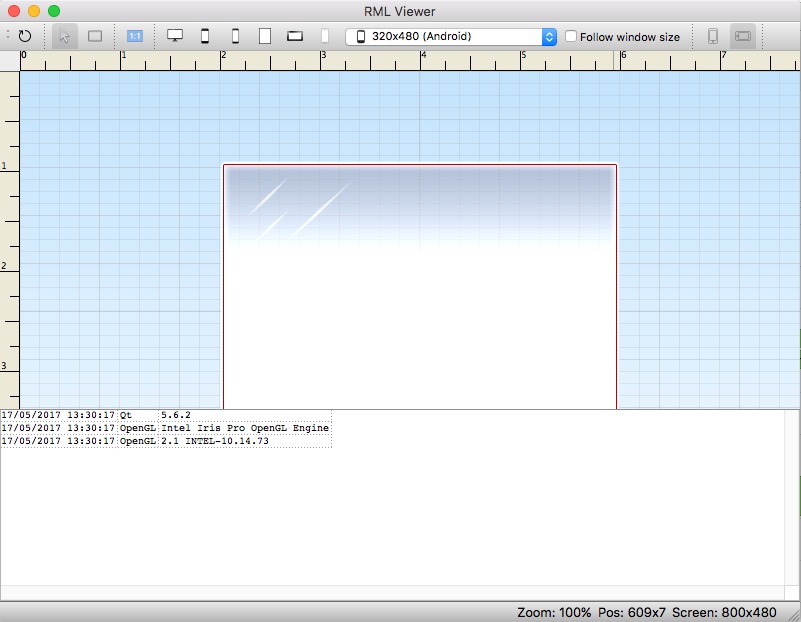
Task: Click the horizontal ruler at top
Action: tap(400, 60)
